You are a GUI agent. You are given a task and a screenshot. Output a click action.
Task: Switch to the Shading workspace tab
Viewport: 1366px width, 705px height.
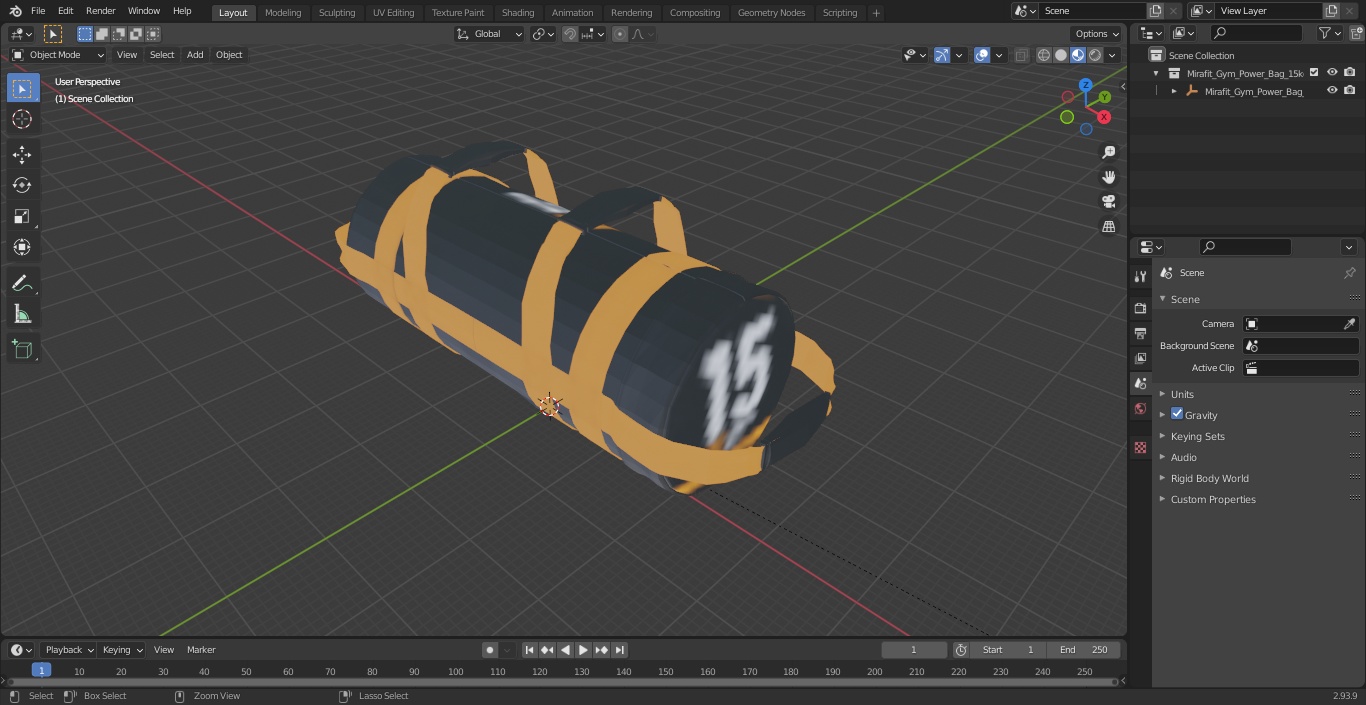tap(518, 12)
